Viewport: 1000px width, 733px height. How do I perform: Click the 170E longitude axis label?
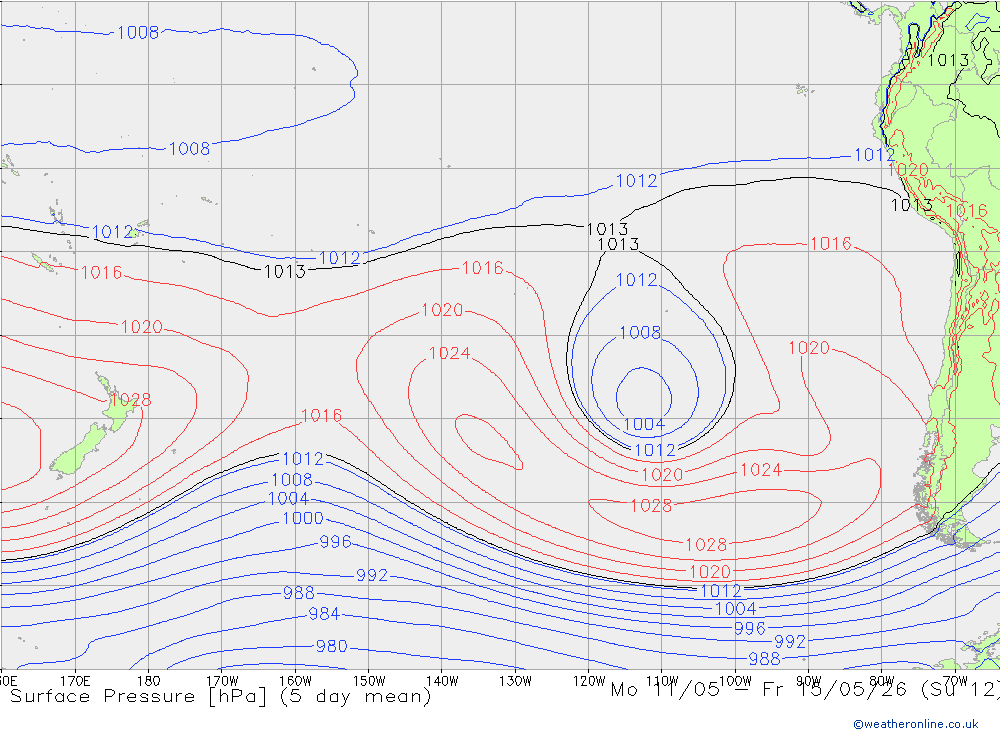click(x=75, y=681)
